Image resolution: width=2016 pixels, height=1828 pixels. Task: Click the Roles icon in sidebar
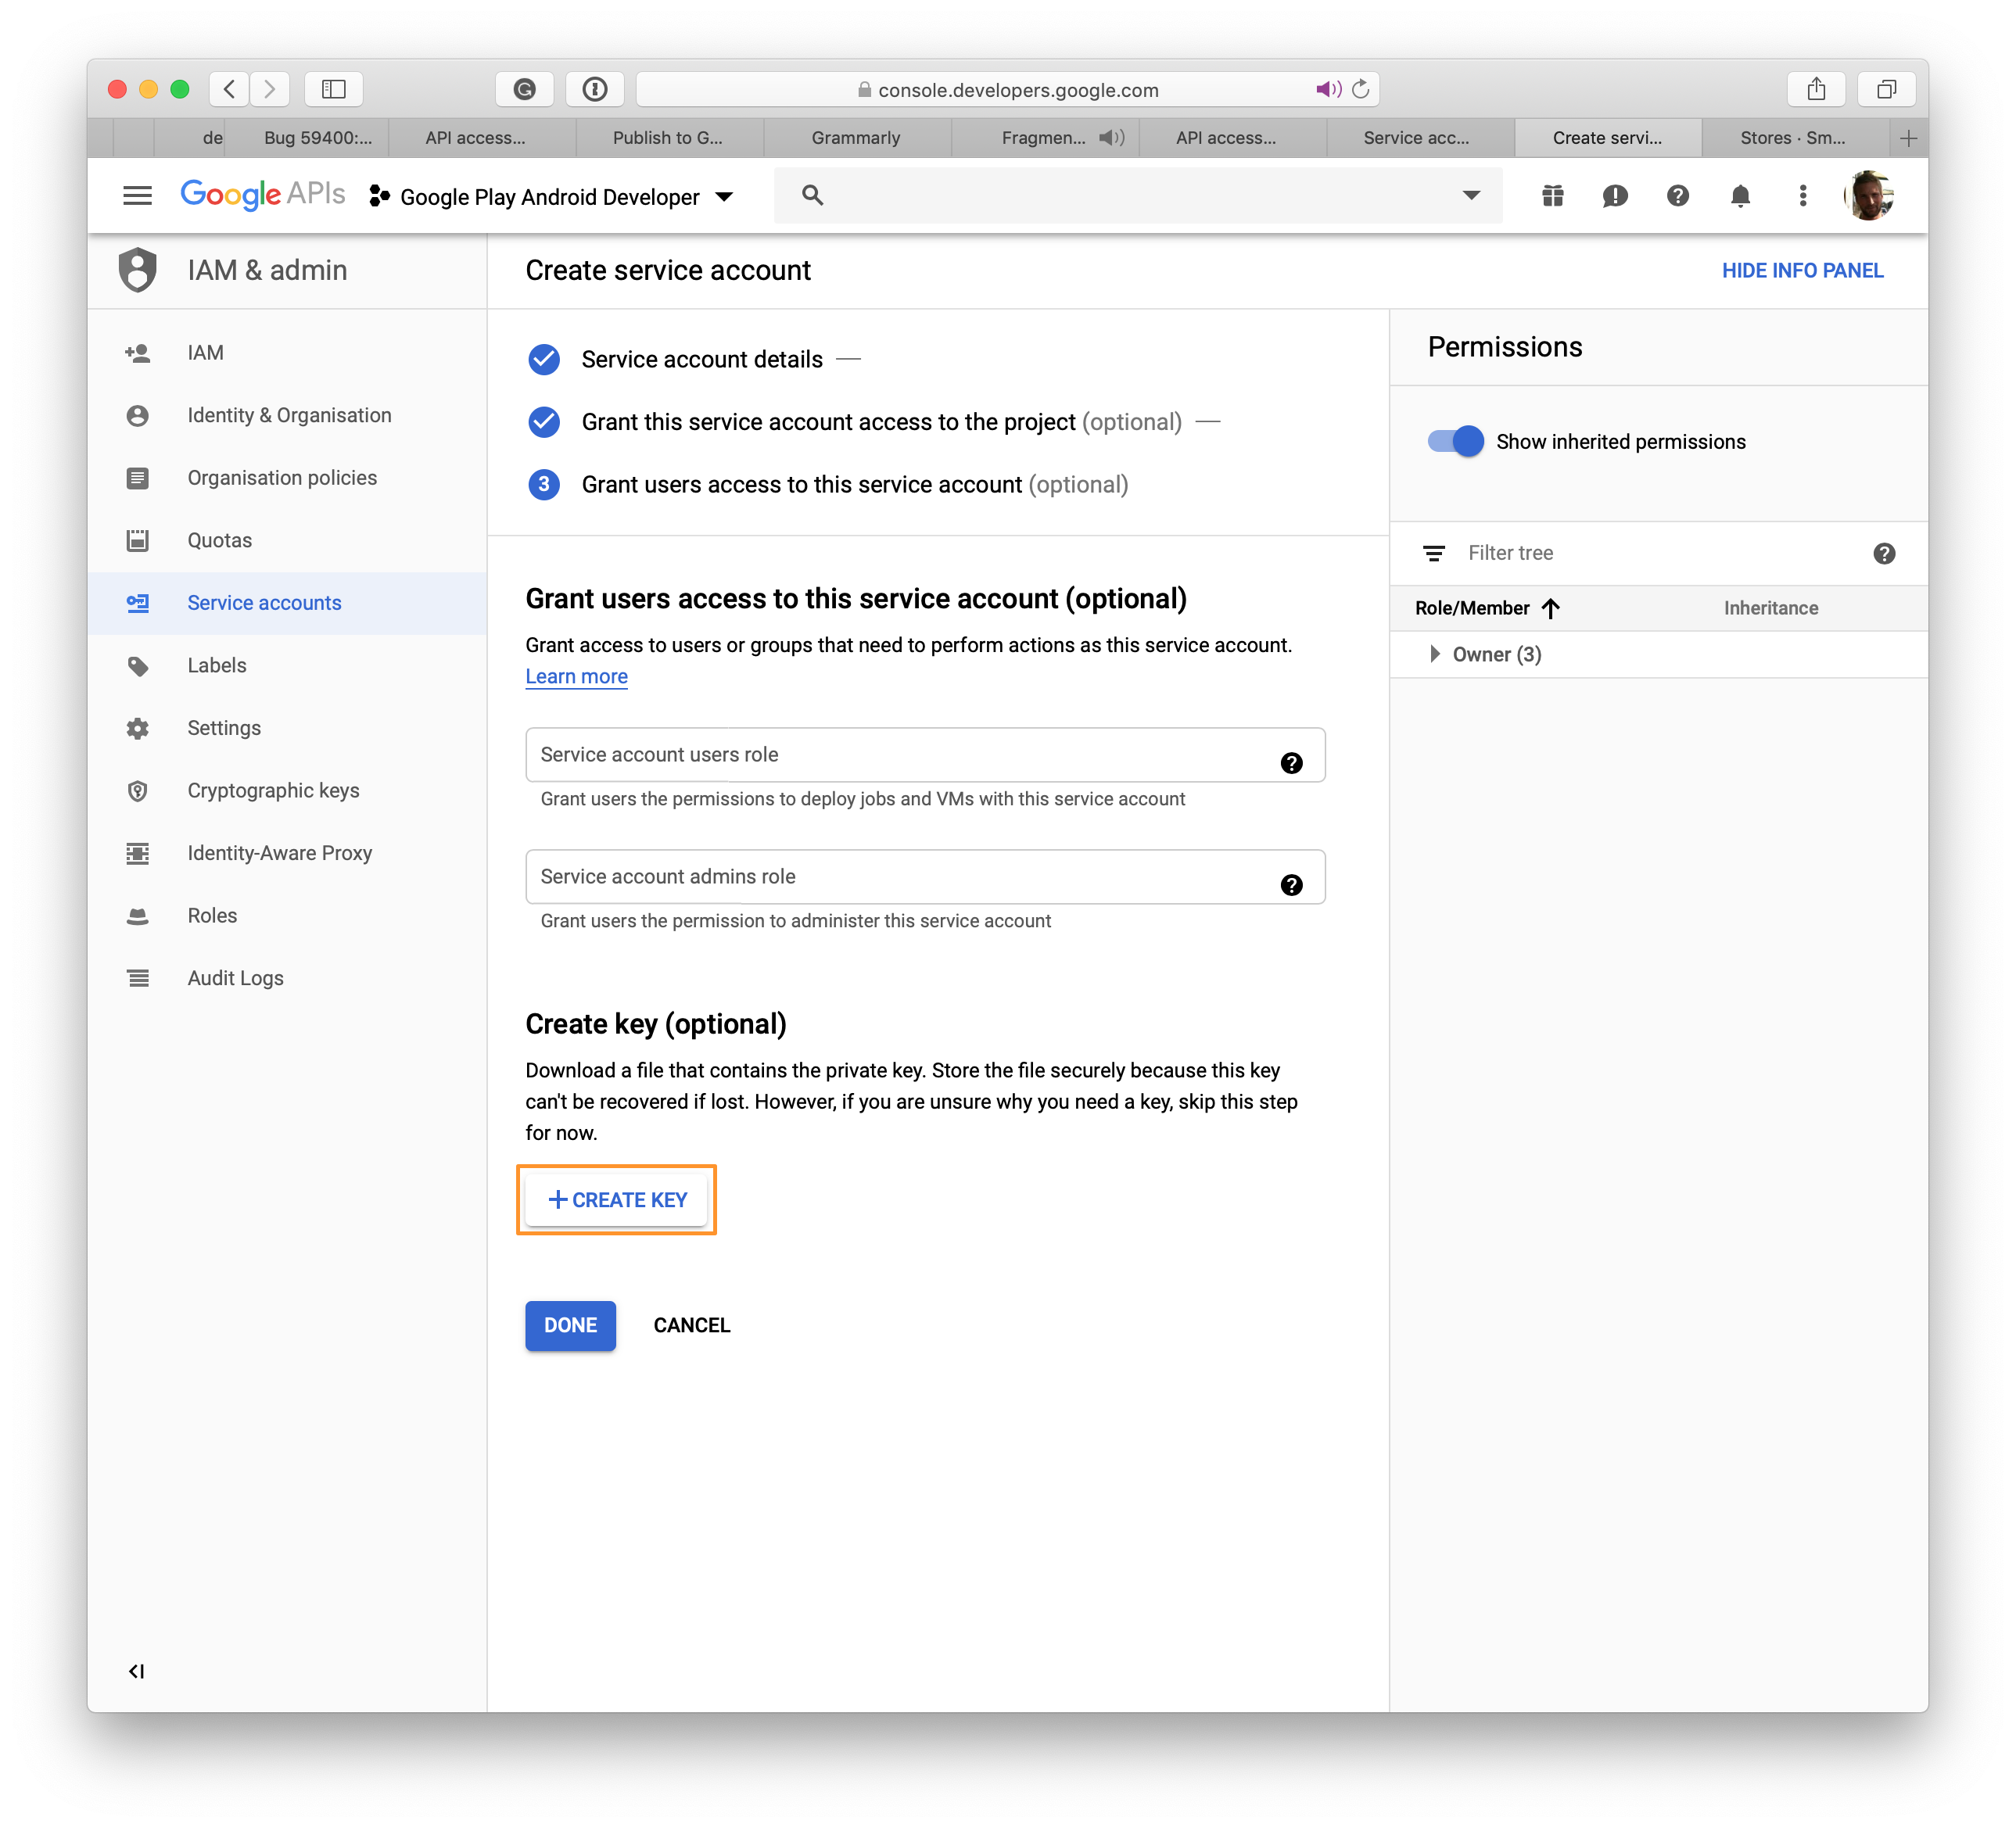point(141,915)
